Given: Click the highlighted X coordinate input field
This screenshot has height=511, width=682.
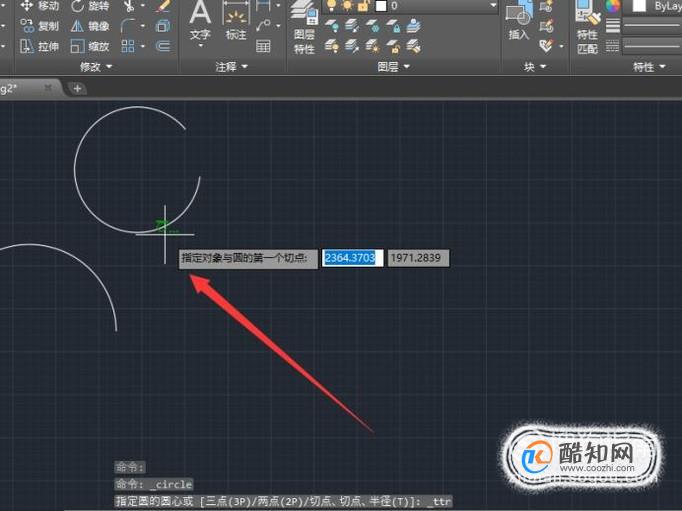Looking at the screenshot, I should coord(352,258).
